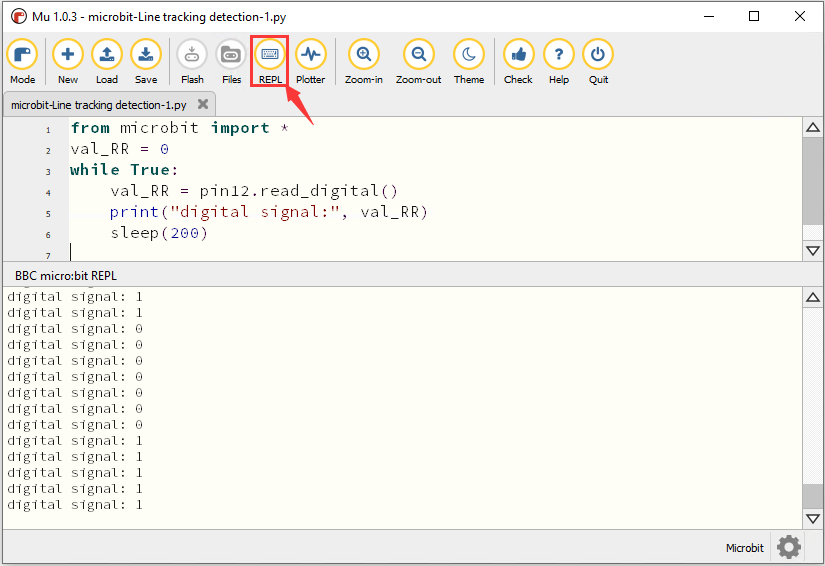Click the editor vertical scrollbar thumb
This screenshot has height=566, width=825.
click(813, 181)
